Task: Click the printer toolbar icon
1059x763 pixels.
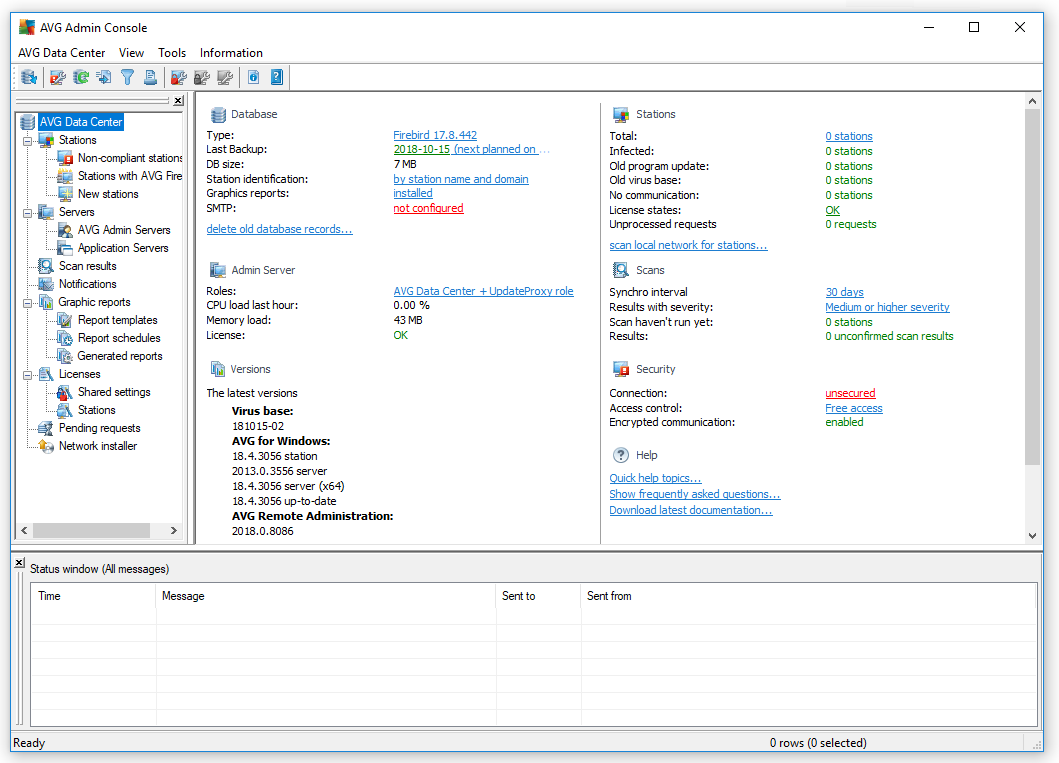Action: coord(150,78)
